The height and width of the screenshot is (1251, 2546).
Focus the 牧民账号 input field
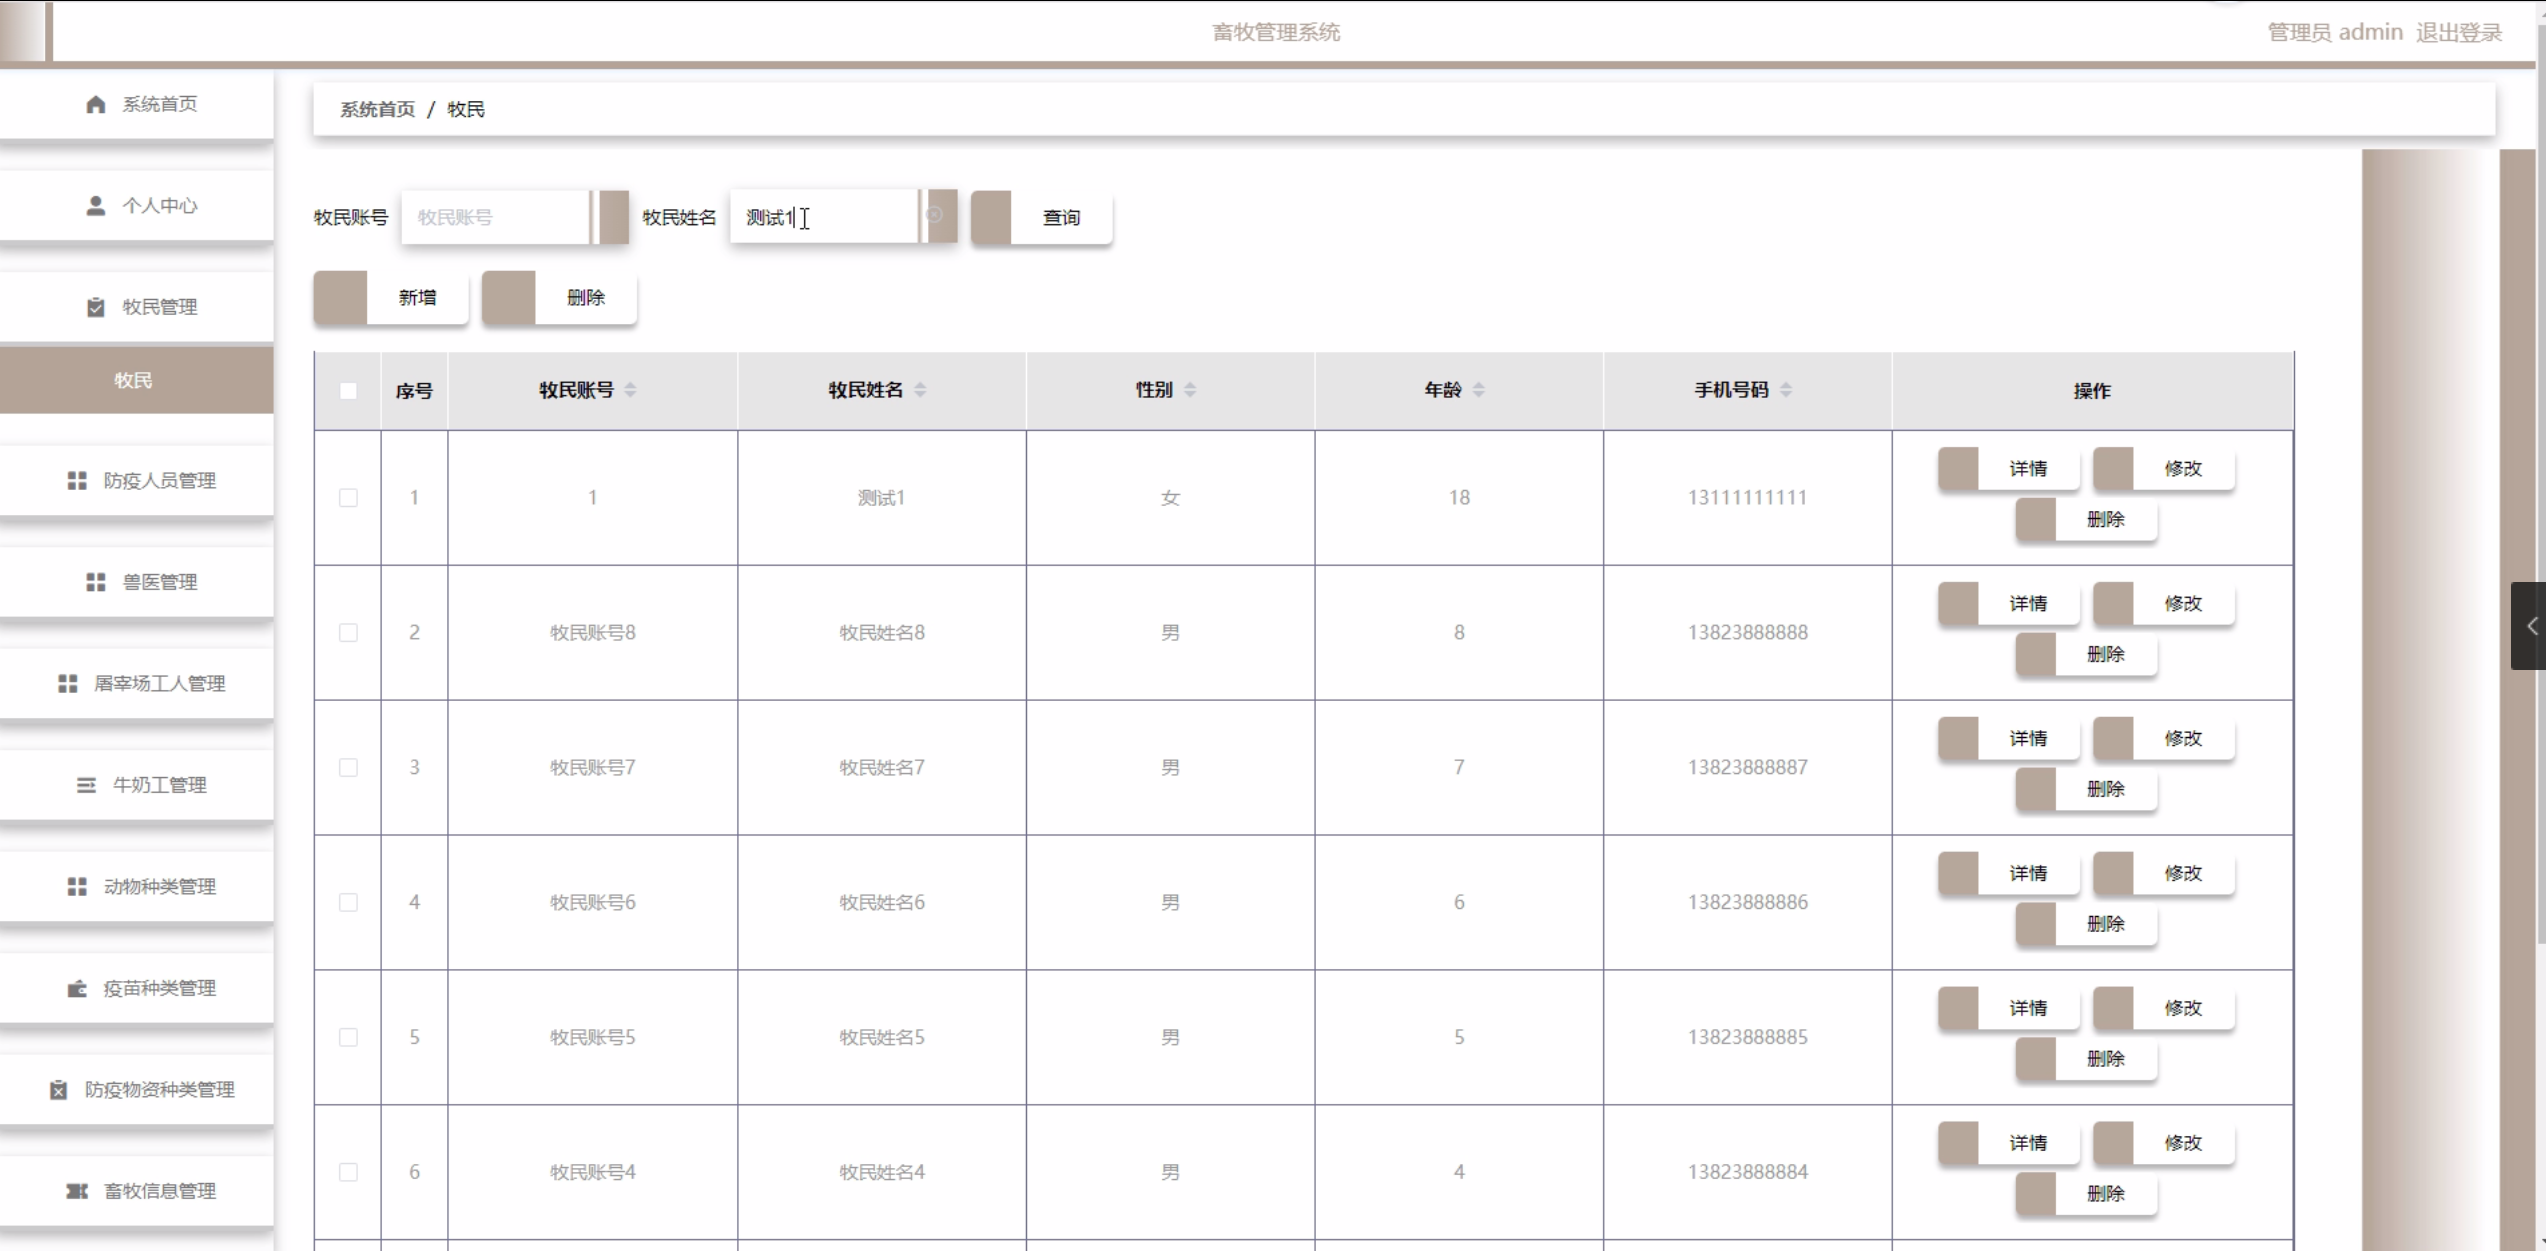pyautogui.click(x=495, y=217)
